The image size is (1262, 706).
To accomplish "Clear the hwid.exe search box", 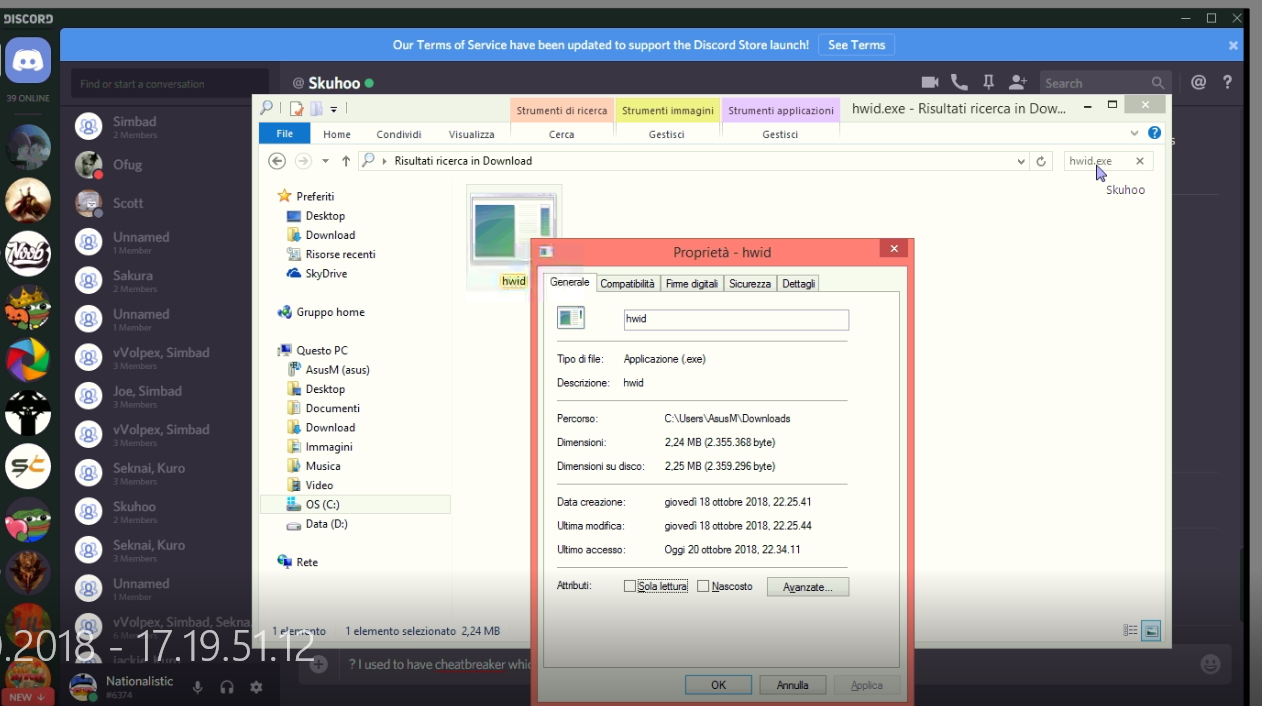I will 1139,161.
